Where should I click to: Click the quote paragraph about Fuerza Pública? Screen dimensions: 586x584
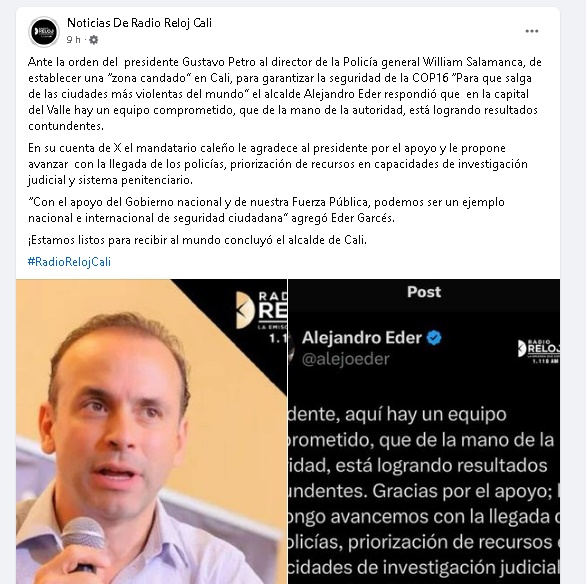(266, 210)
